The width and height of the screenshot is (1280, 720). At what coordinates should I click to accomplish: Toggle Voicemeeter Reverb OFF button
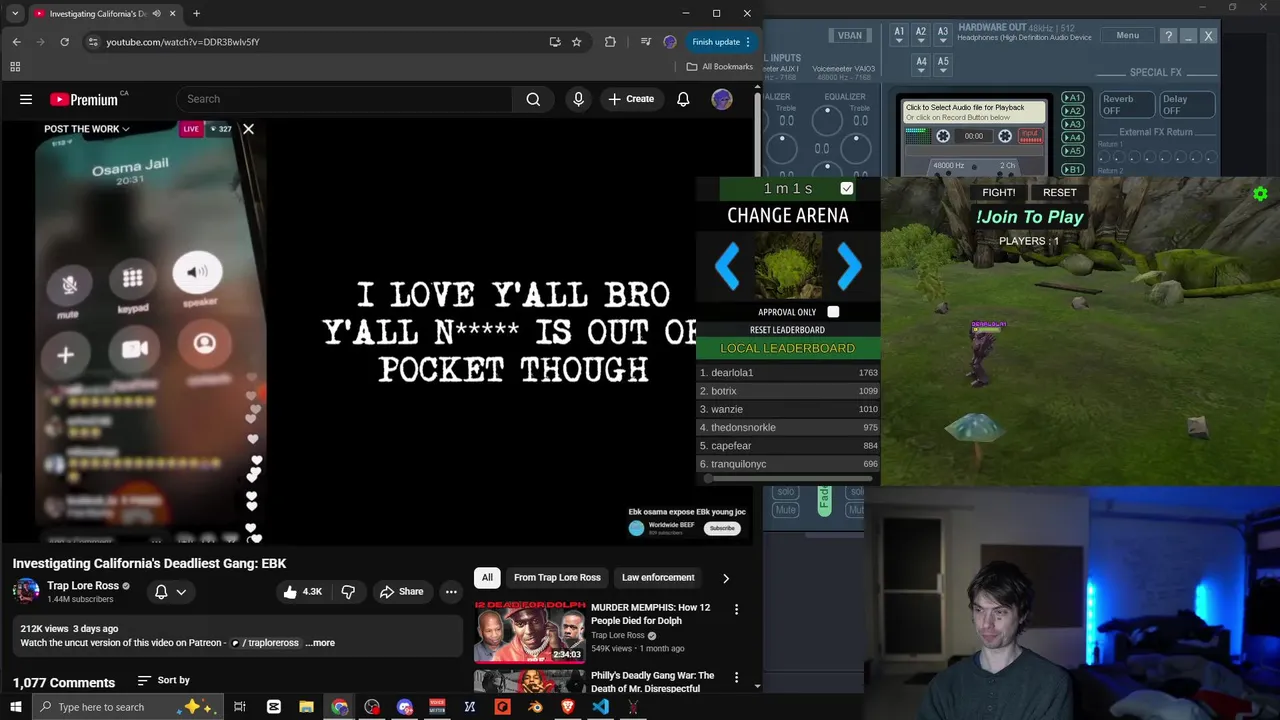1126,105
